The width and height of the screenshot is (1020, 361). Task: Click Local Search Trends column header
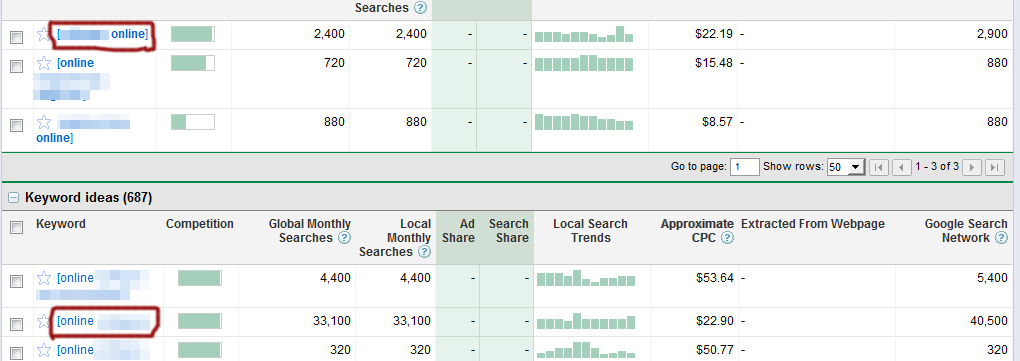click(x=590, y=231)
